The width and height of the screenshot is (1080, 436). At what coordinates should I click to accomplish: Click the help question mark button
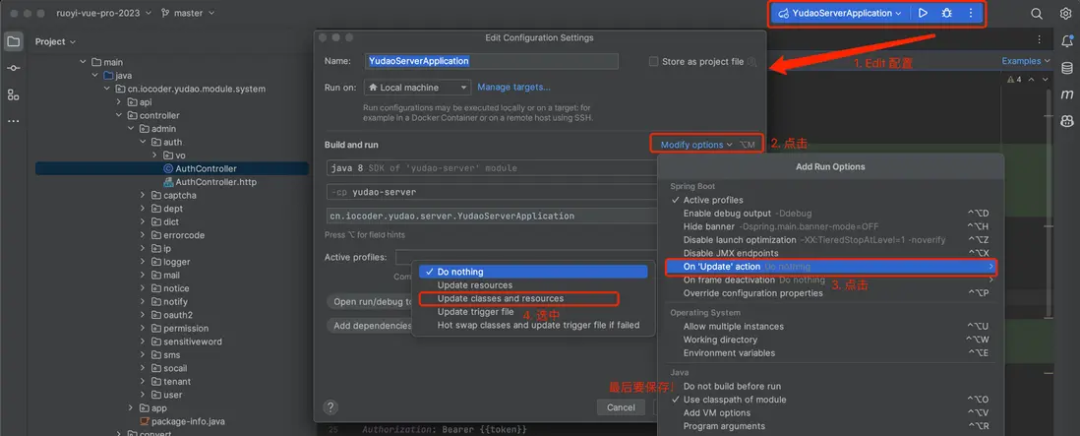pos(331,407)
